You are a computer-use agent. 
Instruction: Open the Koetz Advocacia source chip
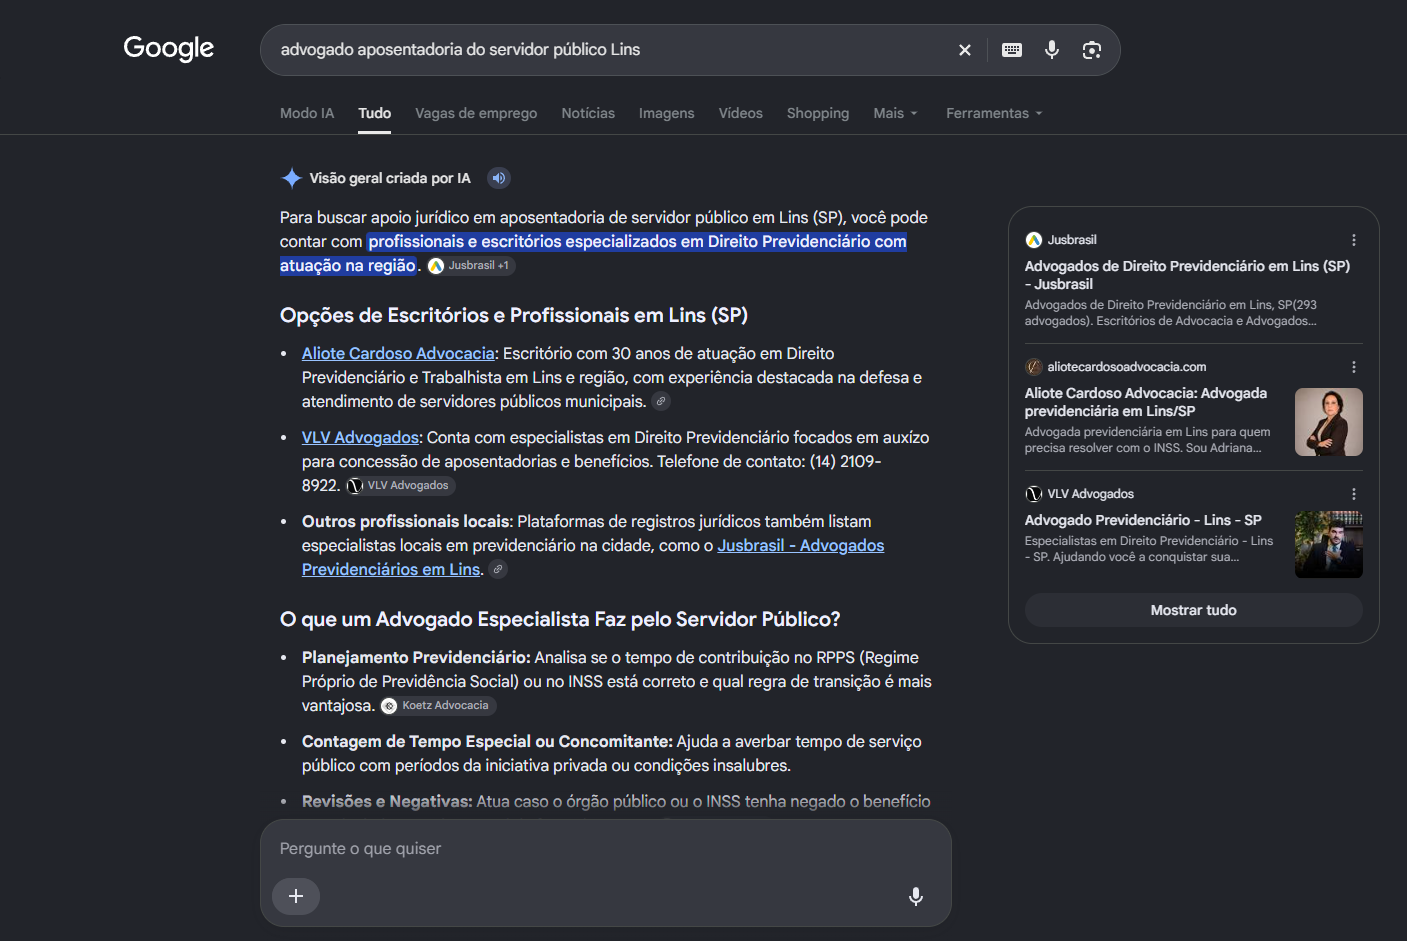pos(438,706)
